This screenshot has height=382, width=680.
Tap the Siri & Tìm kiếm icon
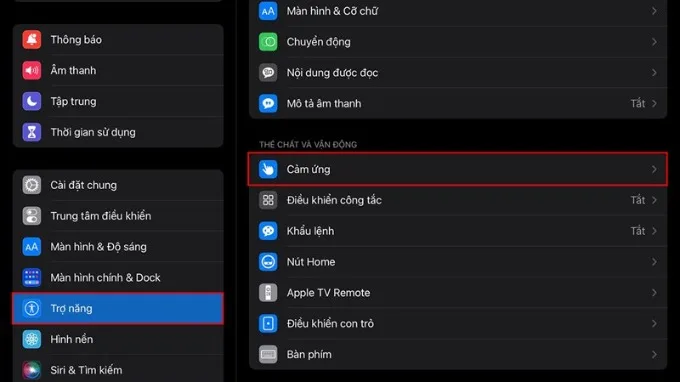click(x=32, y=370)
